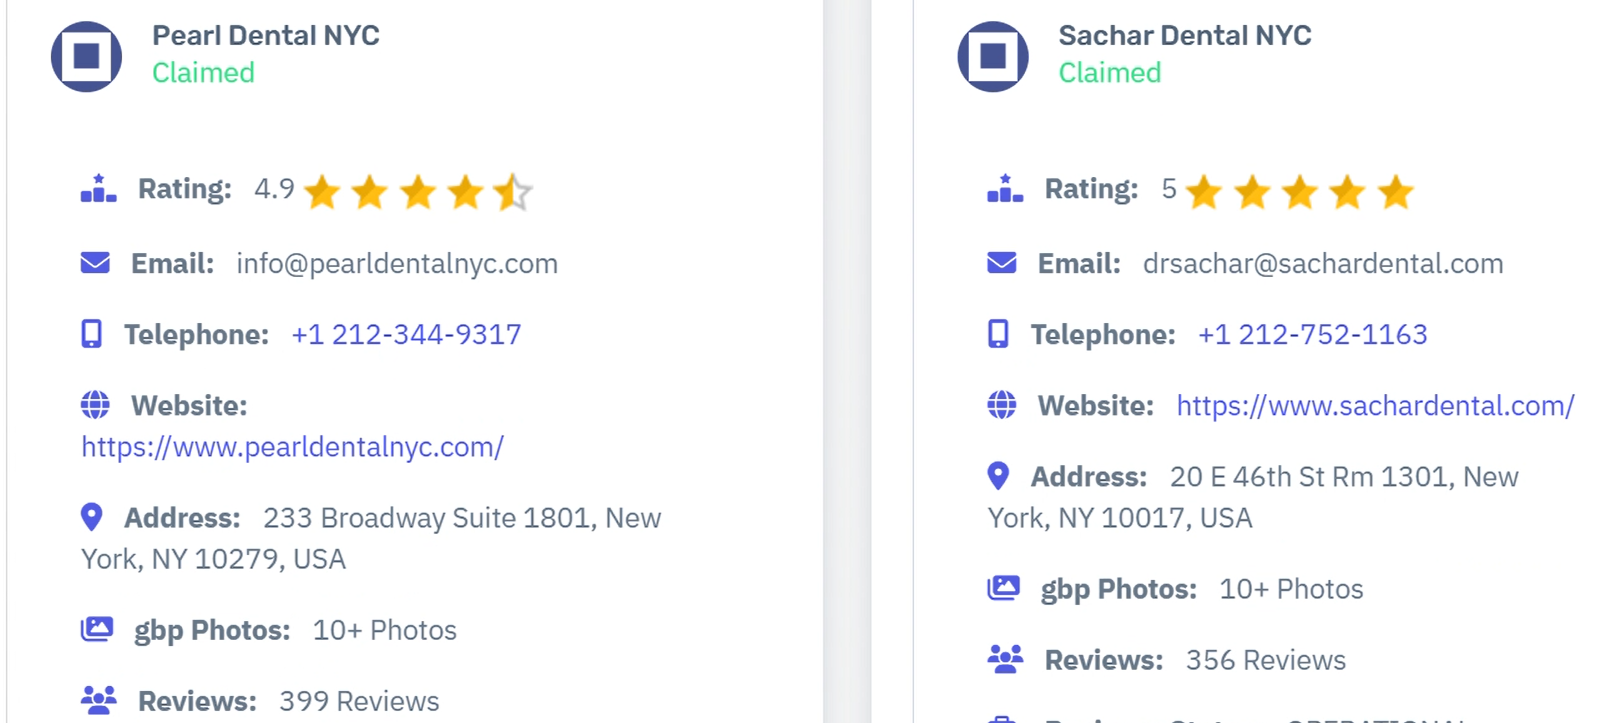This screenshot has height=723, width=1603.
Task: Click the people icon beside Pearl Dental reviews
Action: (98, 700)
